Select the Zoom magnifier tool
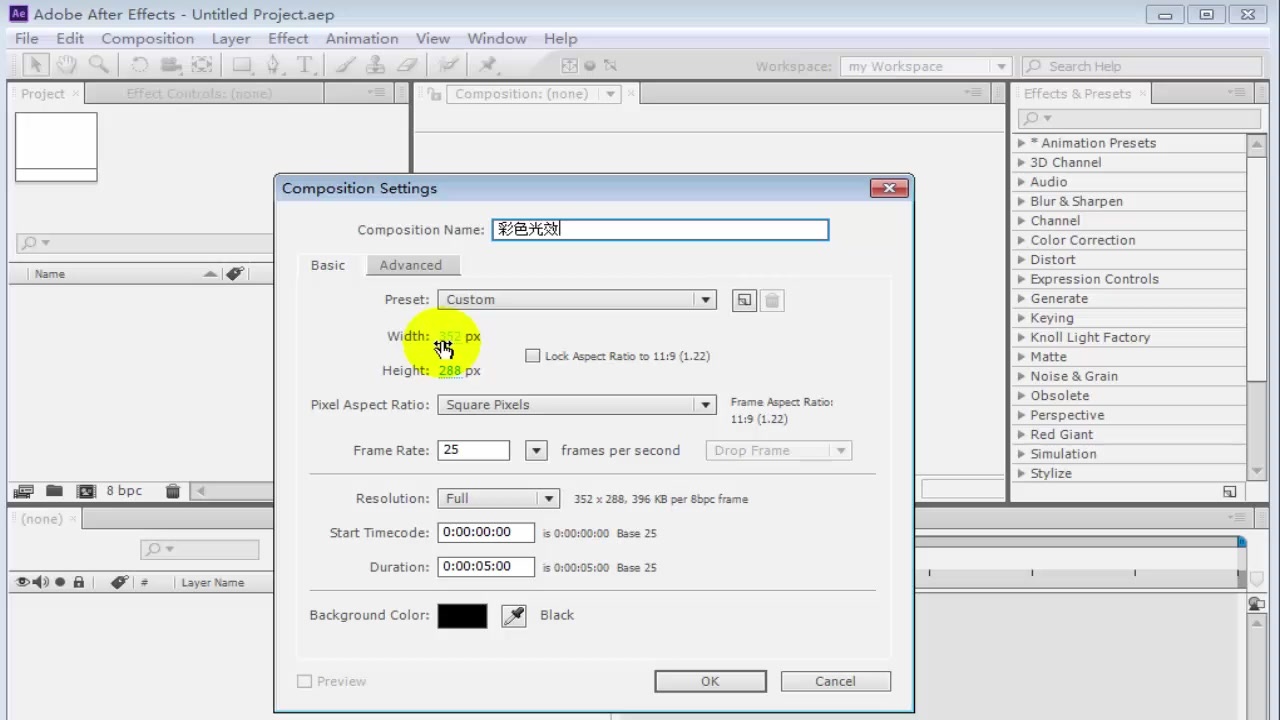The width and height of the screenshot is (1280, 720). point(98,65)
